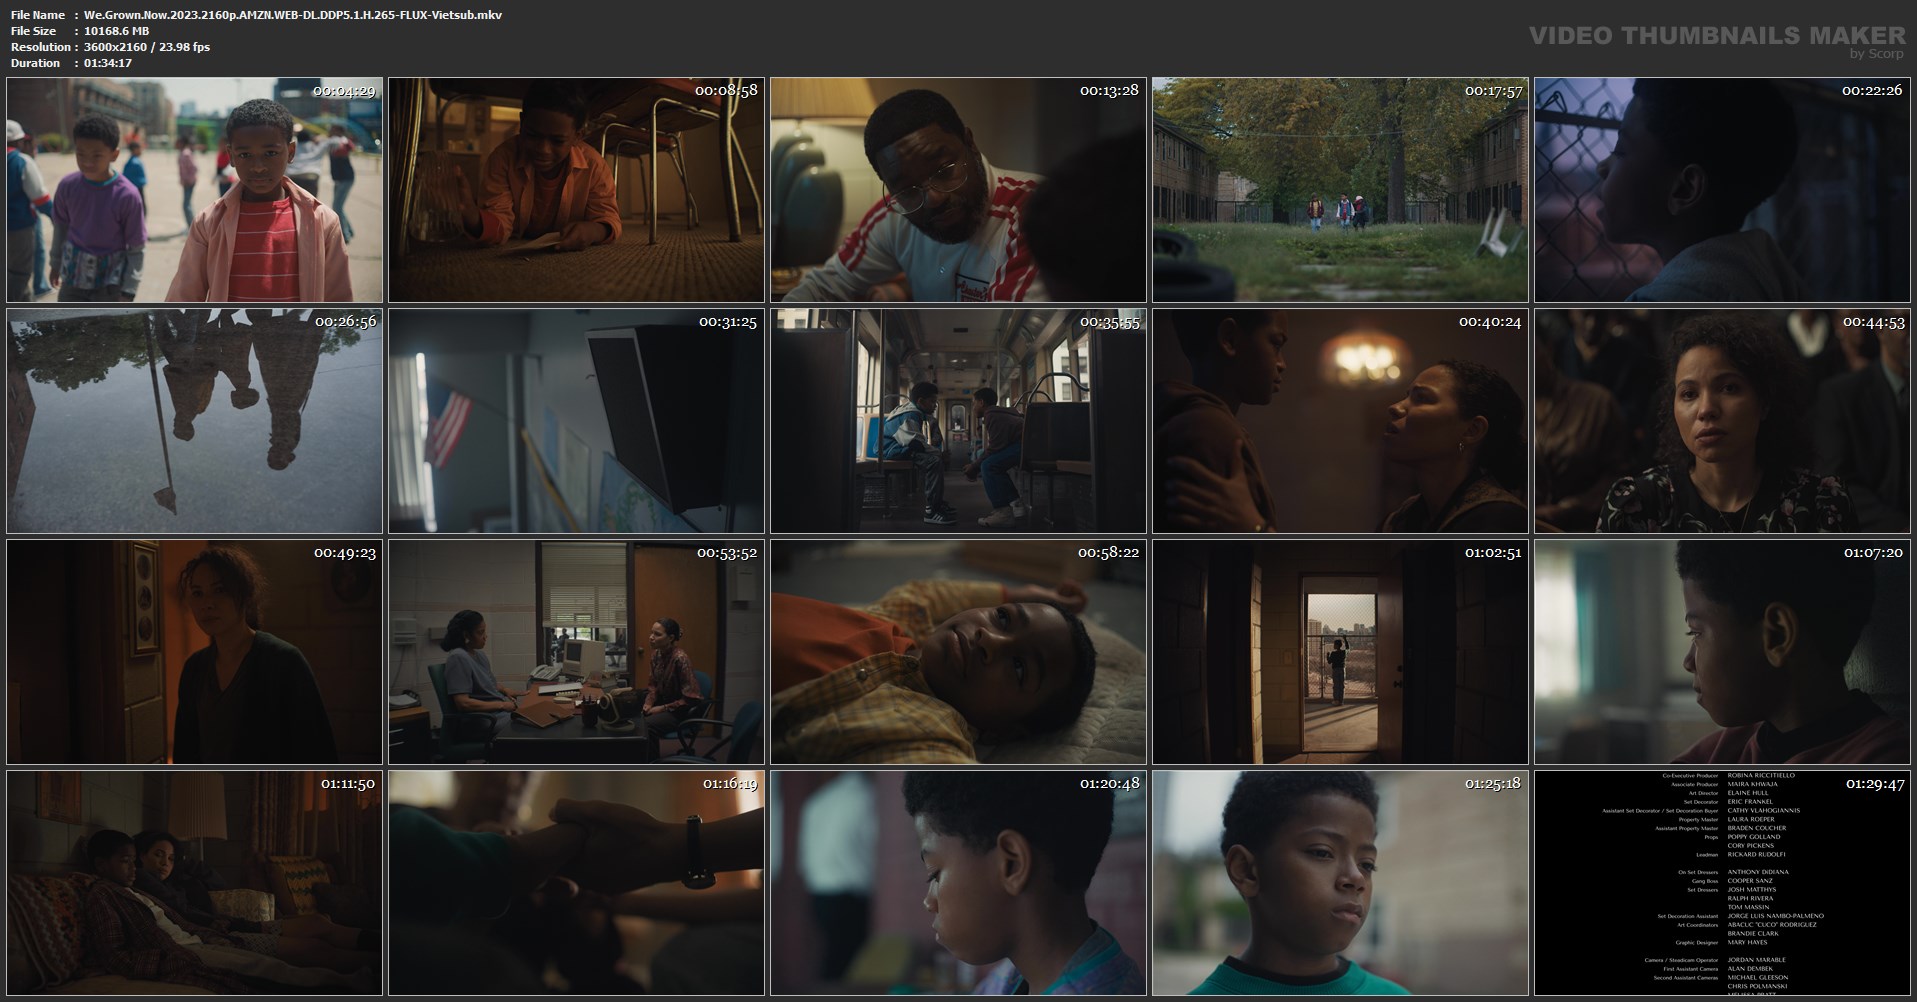Open the thumbnail at 00:53:52
This screenshot has width=1917, height=1002.
point(577,652)
